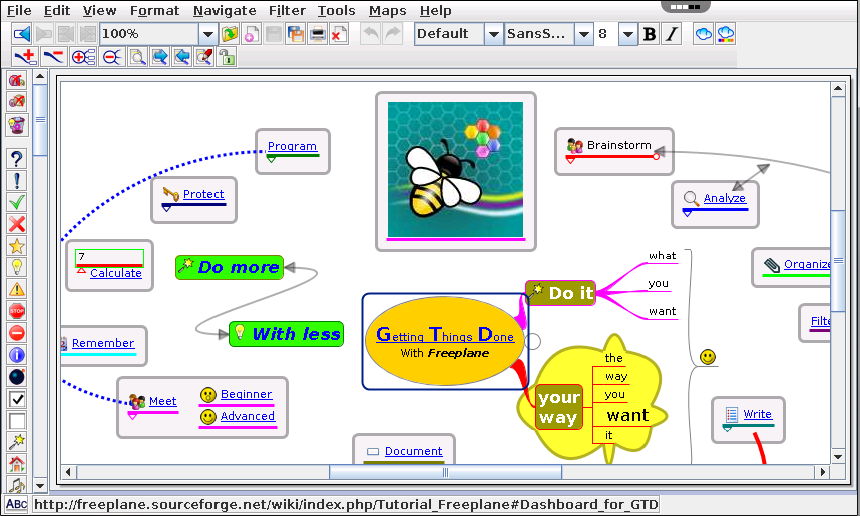Open the zoom 100% dropdown
The image size is (860, 516).
tap(207, 34)
